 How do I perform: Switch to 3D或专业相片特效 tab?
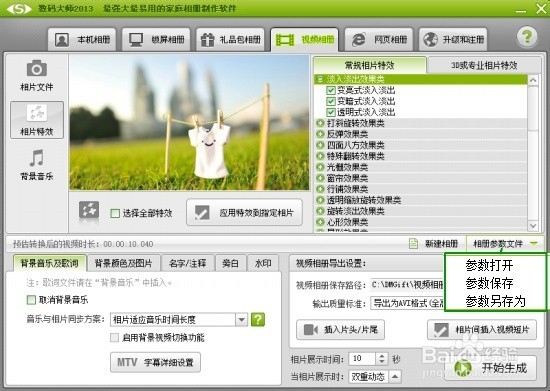(x=484, y=65)
